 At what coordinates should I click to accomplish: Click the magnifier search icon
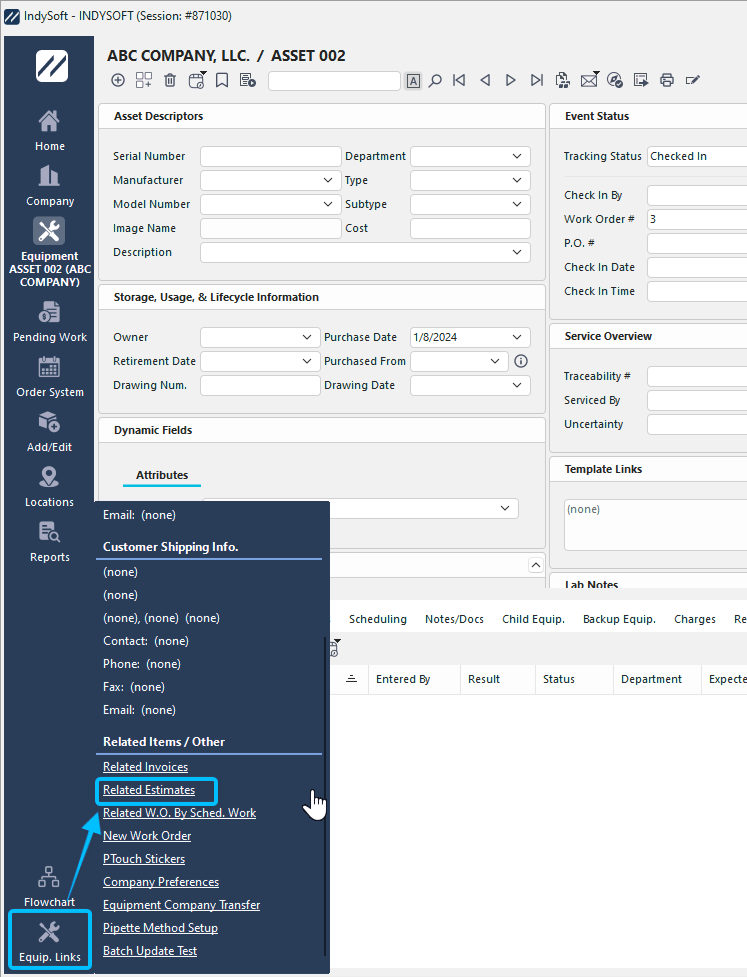435,80
